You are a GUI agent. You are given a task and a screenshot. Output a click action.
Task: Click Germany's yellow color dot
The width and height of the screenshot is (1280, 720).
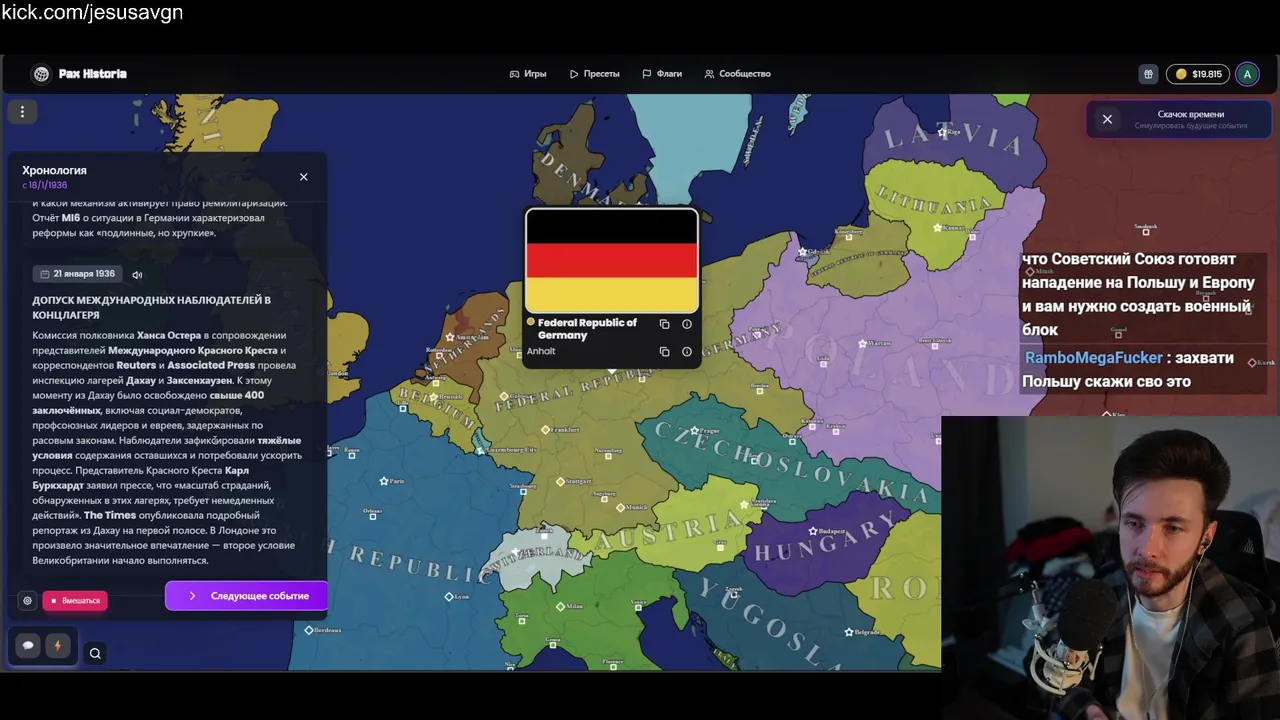coord(531,322)
